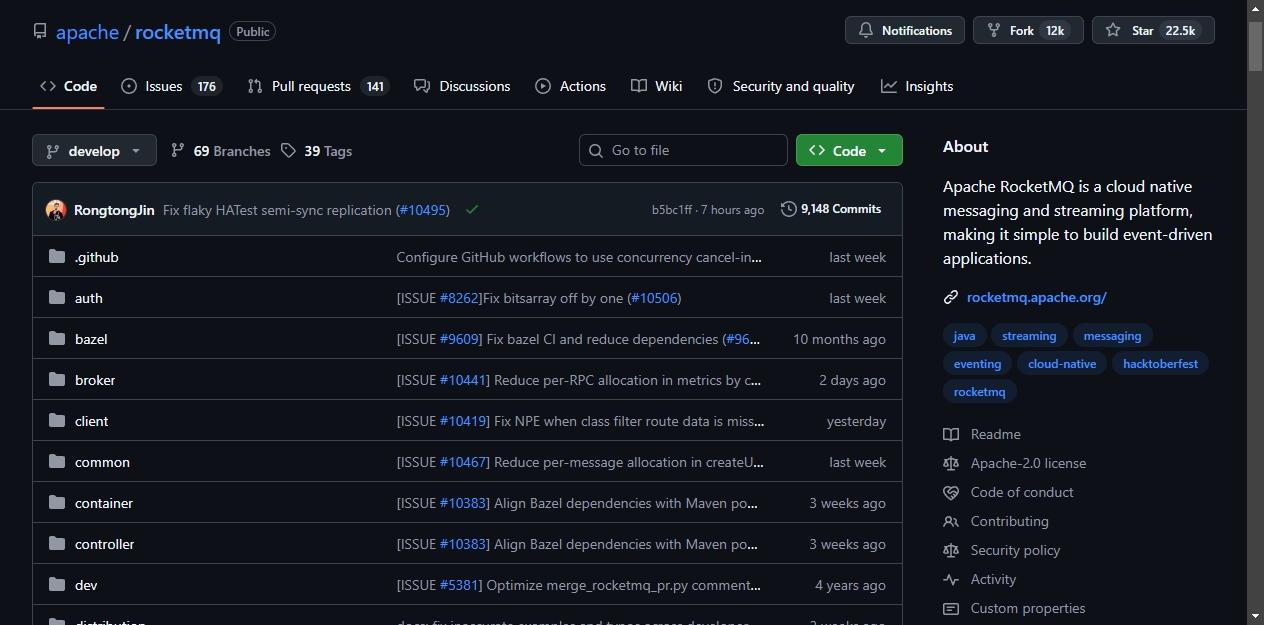
Task: Click the Readme book icon
Action: click(951, 434)
